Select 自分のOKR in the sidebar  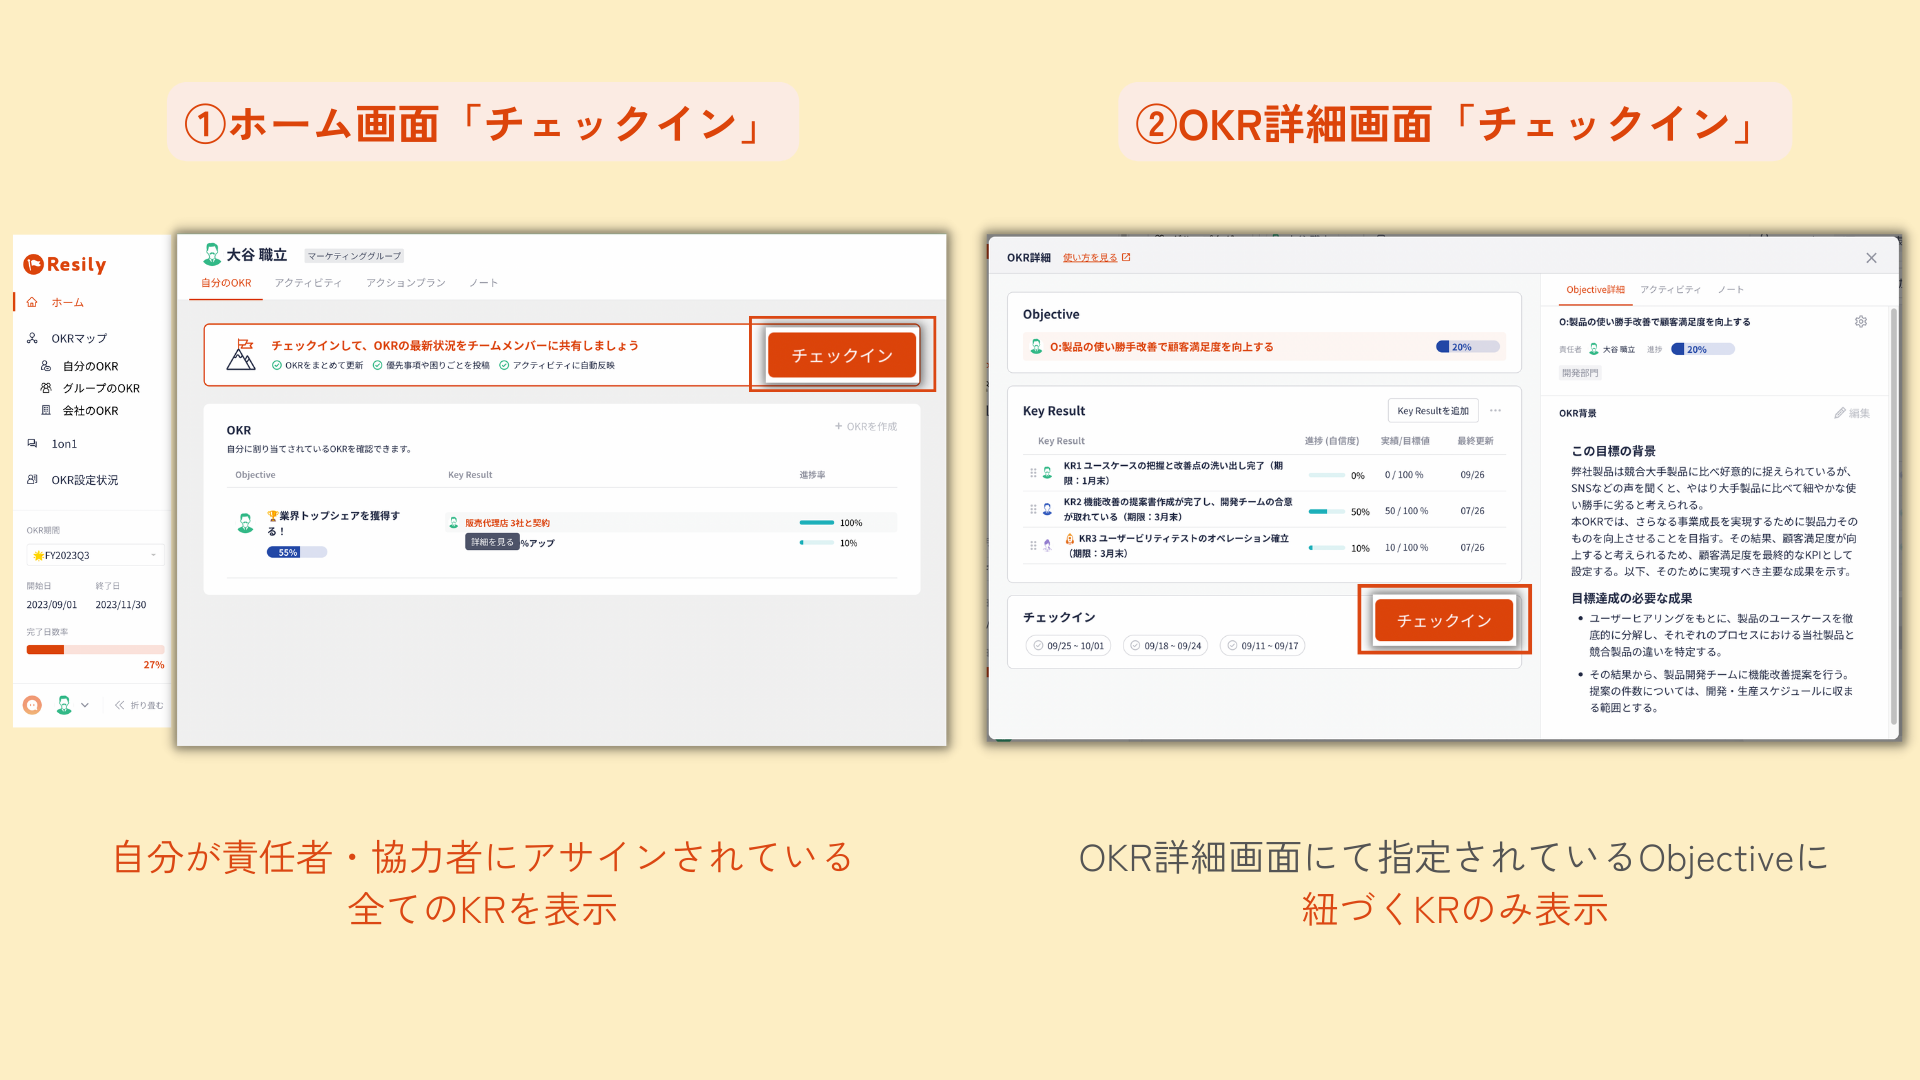tap(90, 366)
